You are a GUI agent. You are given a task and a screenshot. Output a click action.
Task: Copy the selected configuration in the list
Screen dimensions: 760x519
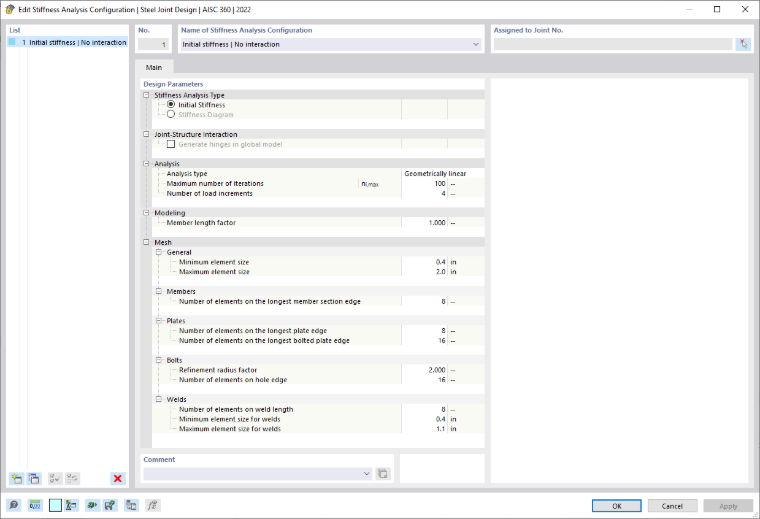(x=34, y=479)
